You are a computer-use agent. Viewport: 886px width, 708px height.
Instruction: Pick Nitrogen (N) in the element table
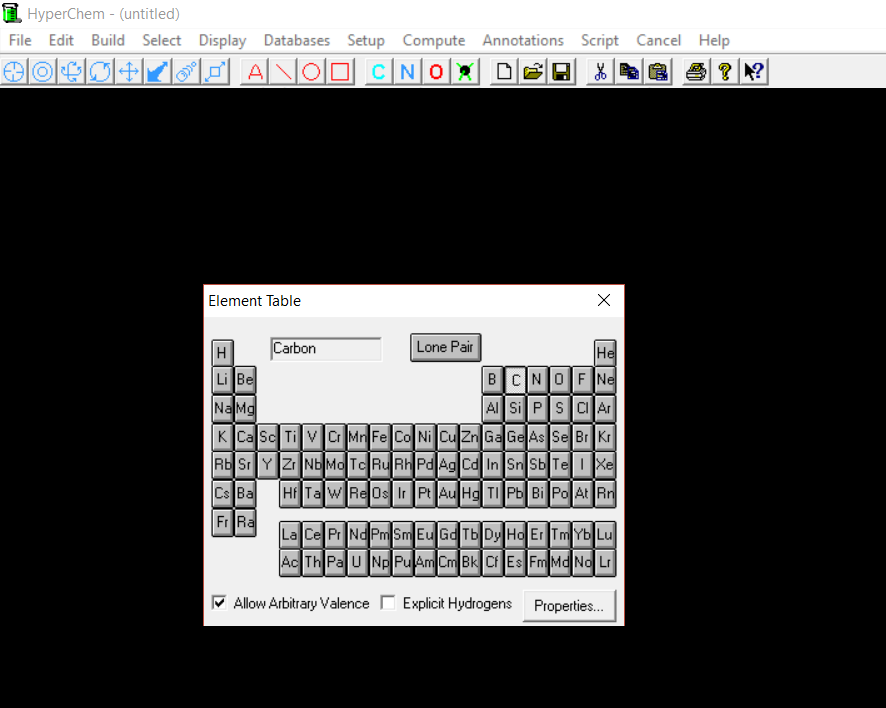(x=537, y=380)
